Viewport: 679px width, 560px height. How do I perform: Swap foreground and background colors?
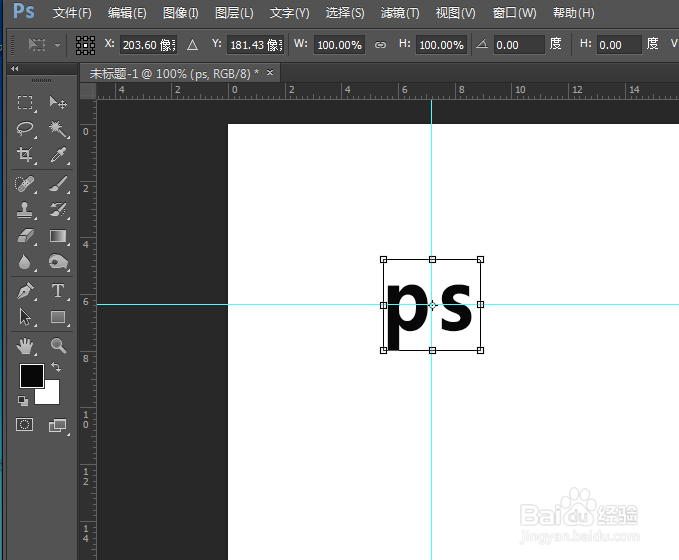[56, 367]
